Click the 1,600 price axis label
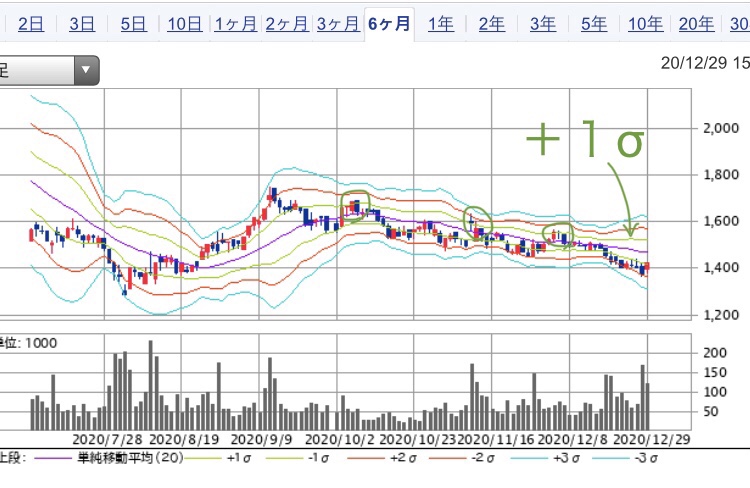Screen dimensions: 750x488 720,221
